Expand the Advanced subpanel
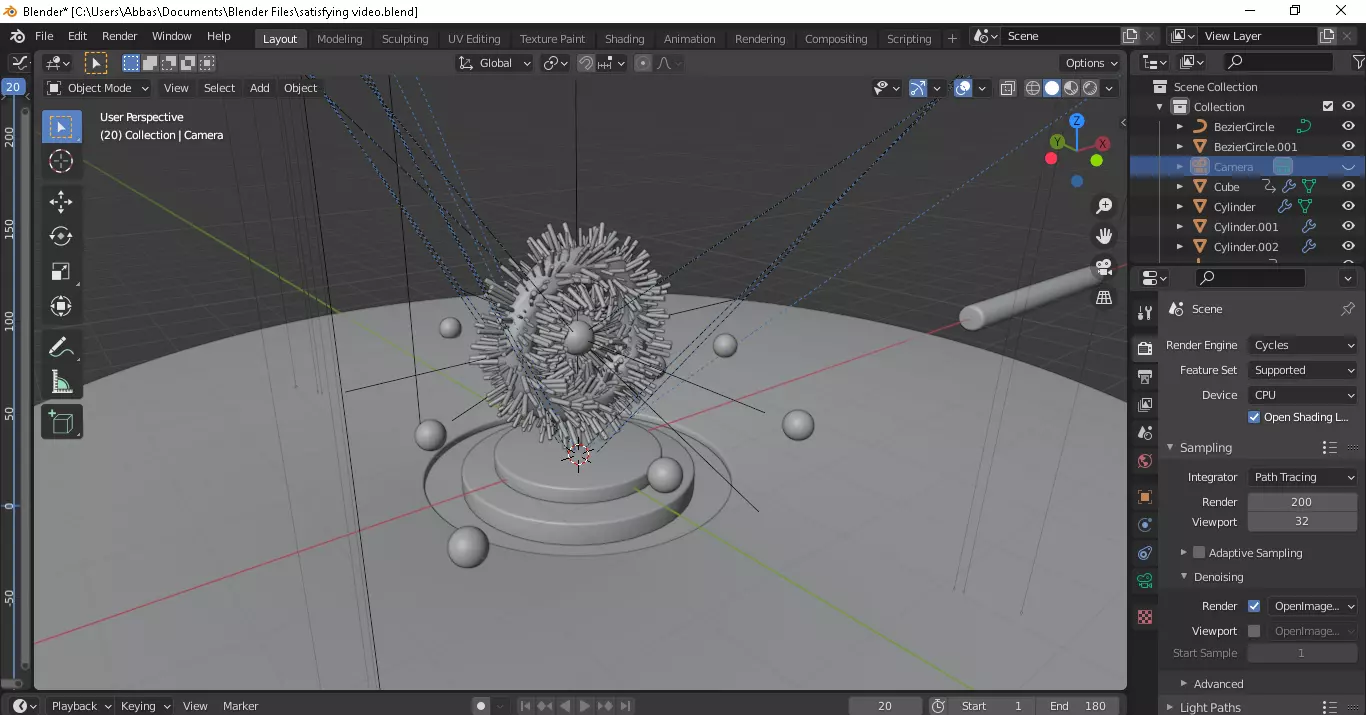1366x715 pixels. [1218, 684]
